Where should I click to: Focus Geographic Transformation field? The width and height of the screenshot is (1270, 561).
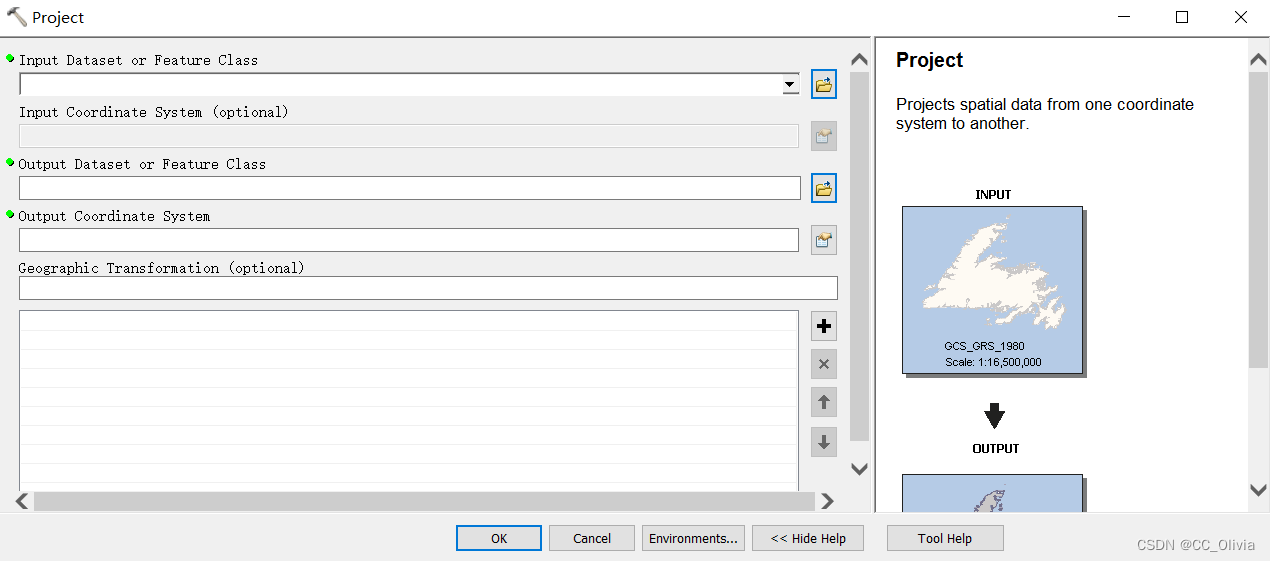click(x=428, y=288)
